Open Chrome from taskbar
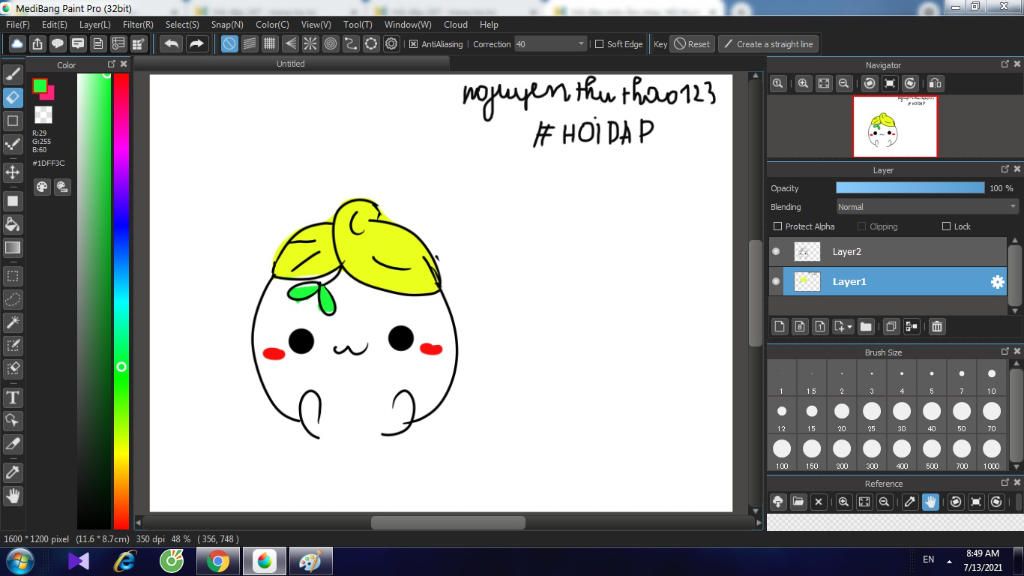 click(217, 561)
